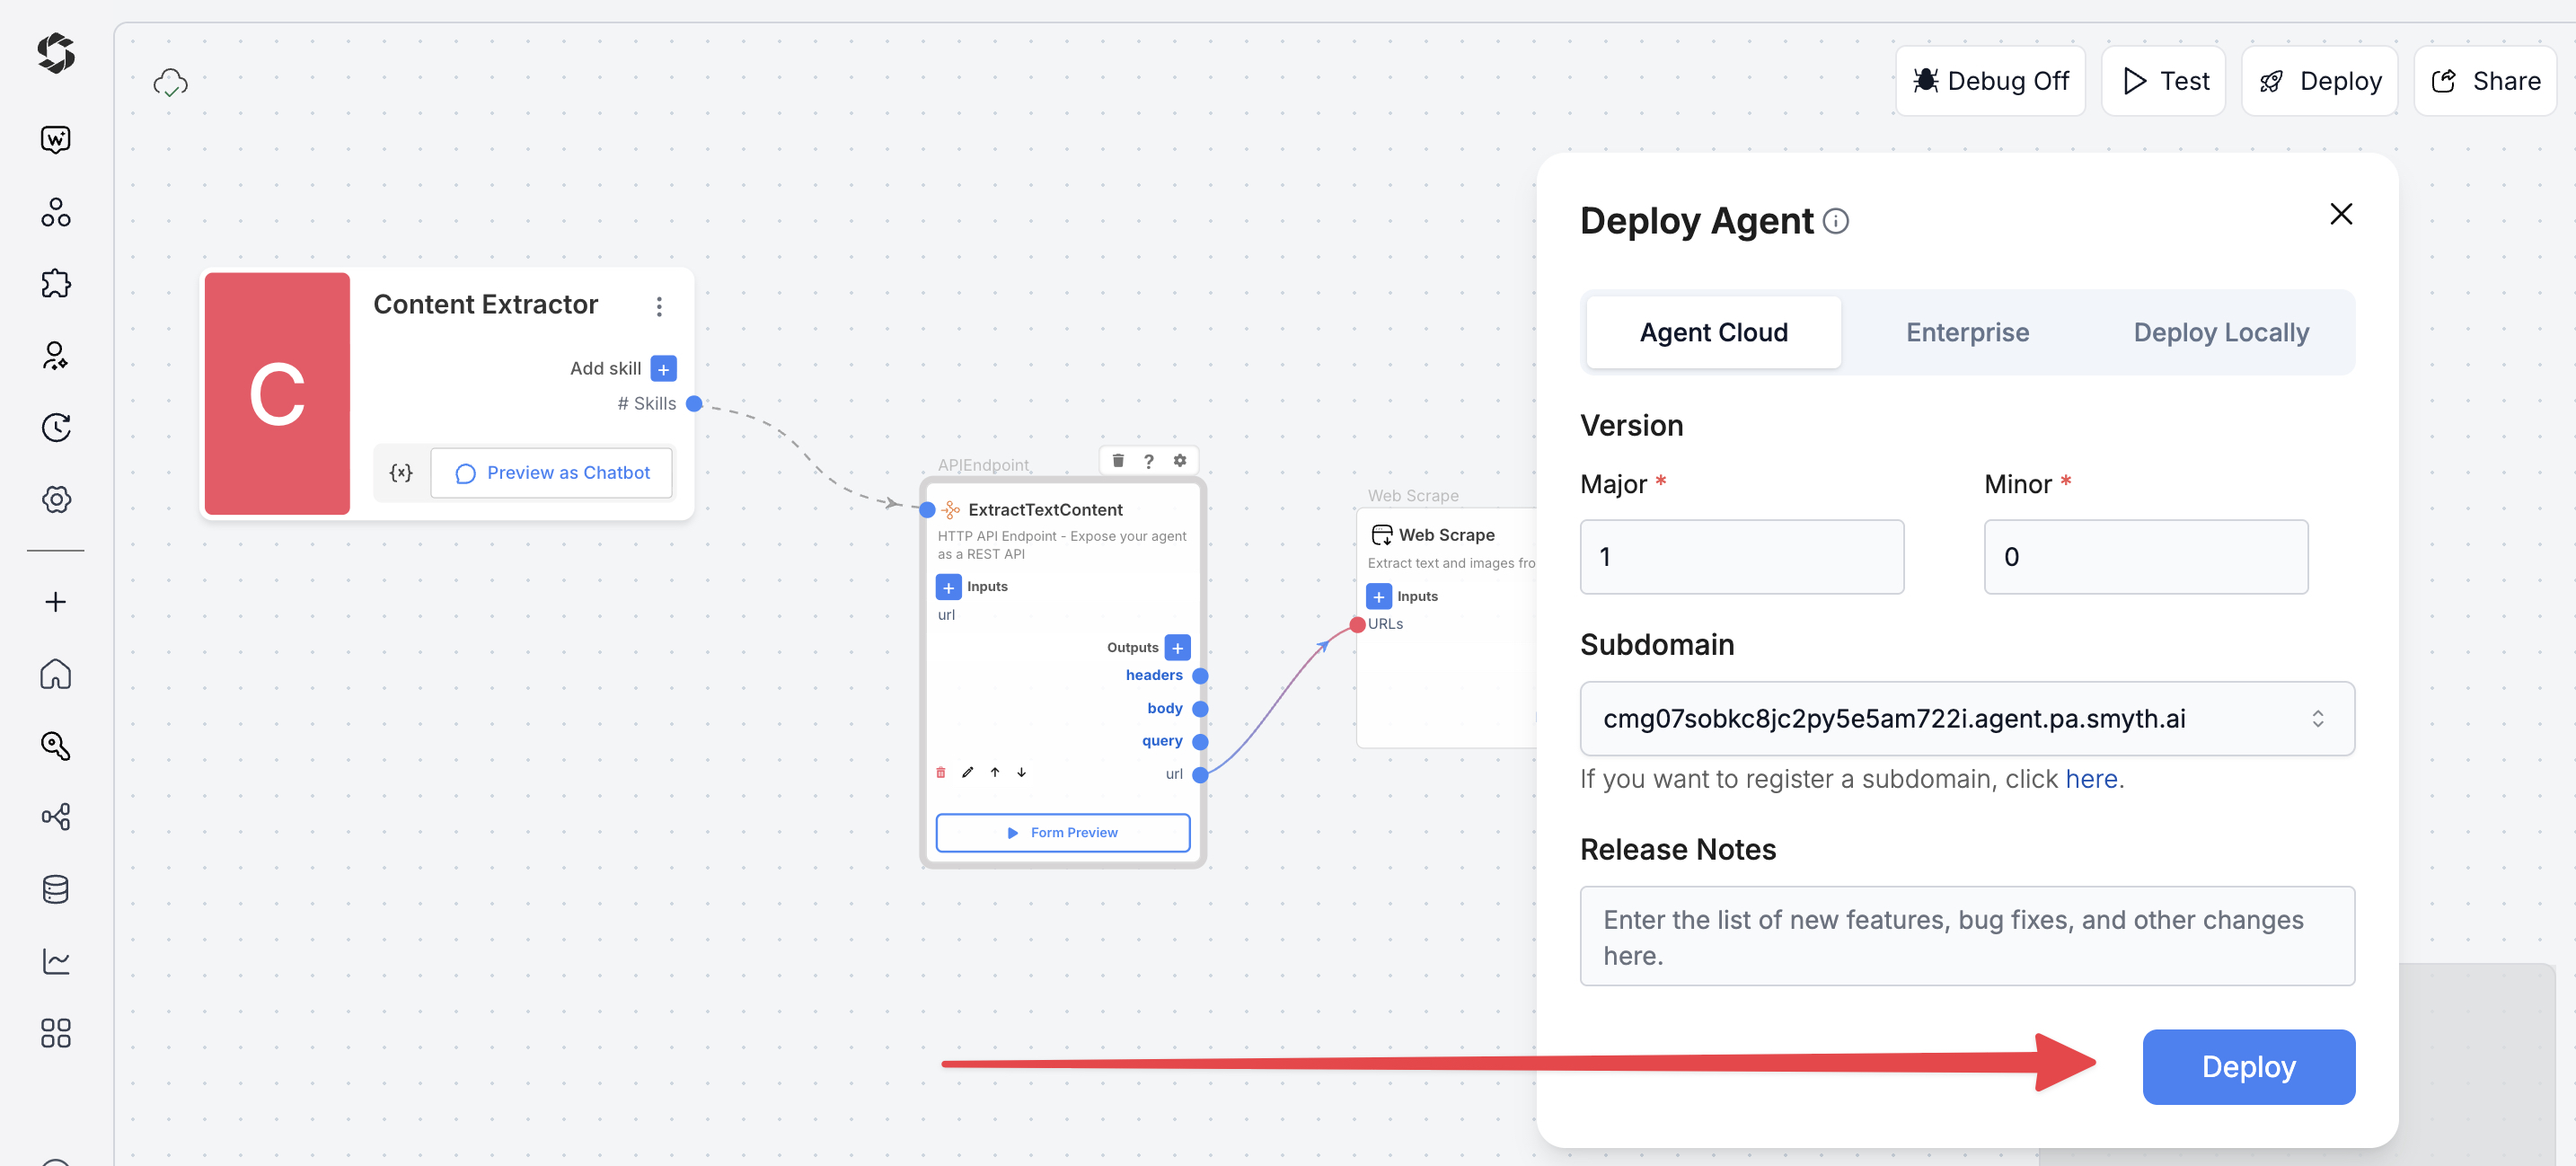
Task: Expand the Subdomain dropdown
Action: 1966,718
